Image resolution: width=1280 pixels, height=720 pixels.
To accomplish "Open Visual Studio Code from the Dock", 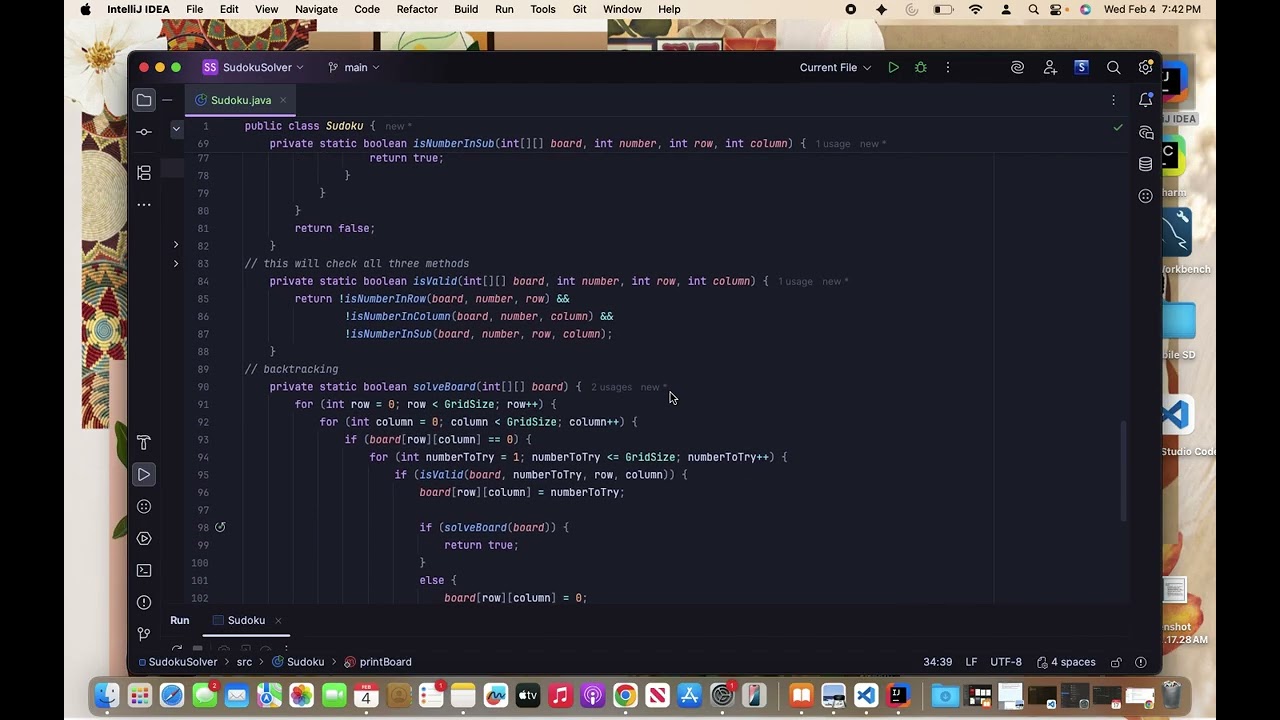I will click(x=866, y=694).
